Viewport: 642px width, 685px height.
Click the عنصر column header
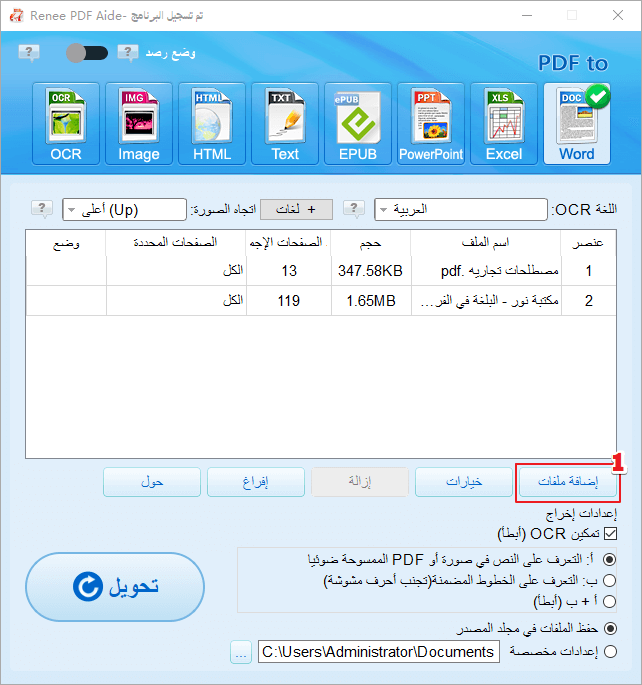[588, 242]
